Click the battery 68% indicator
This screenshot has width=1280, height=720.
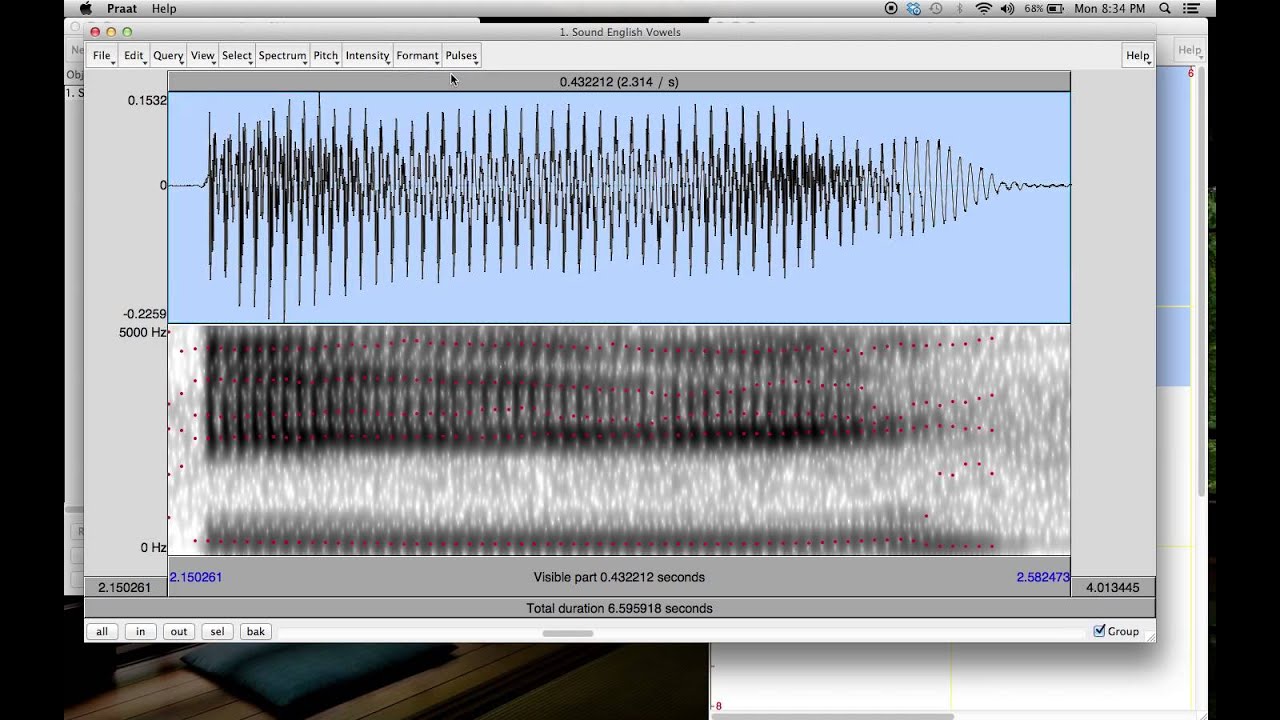1045,8
